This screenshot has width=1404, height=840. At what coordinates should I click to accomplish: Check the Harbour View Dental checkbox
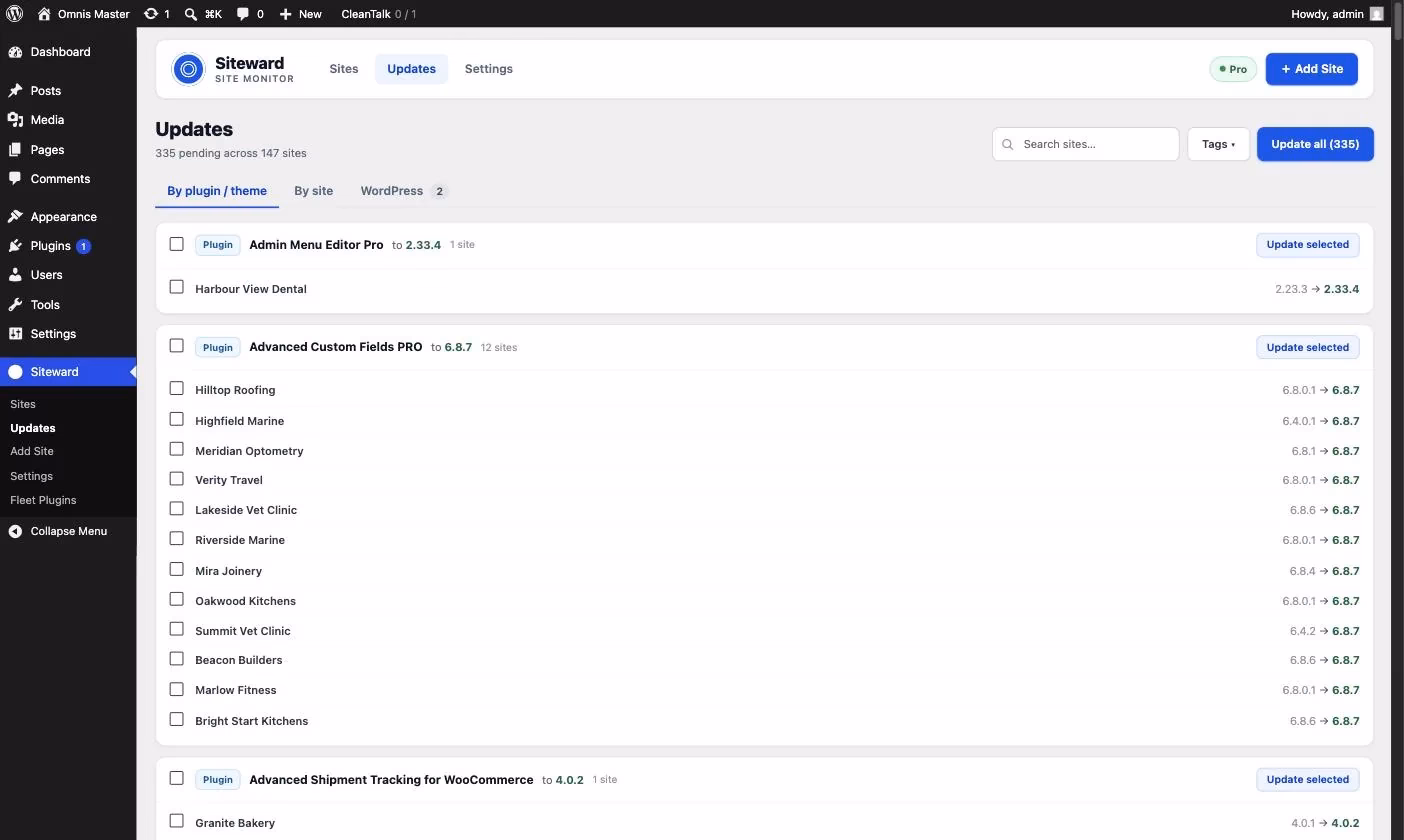177,287
